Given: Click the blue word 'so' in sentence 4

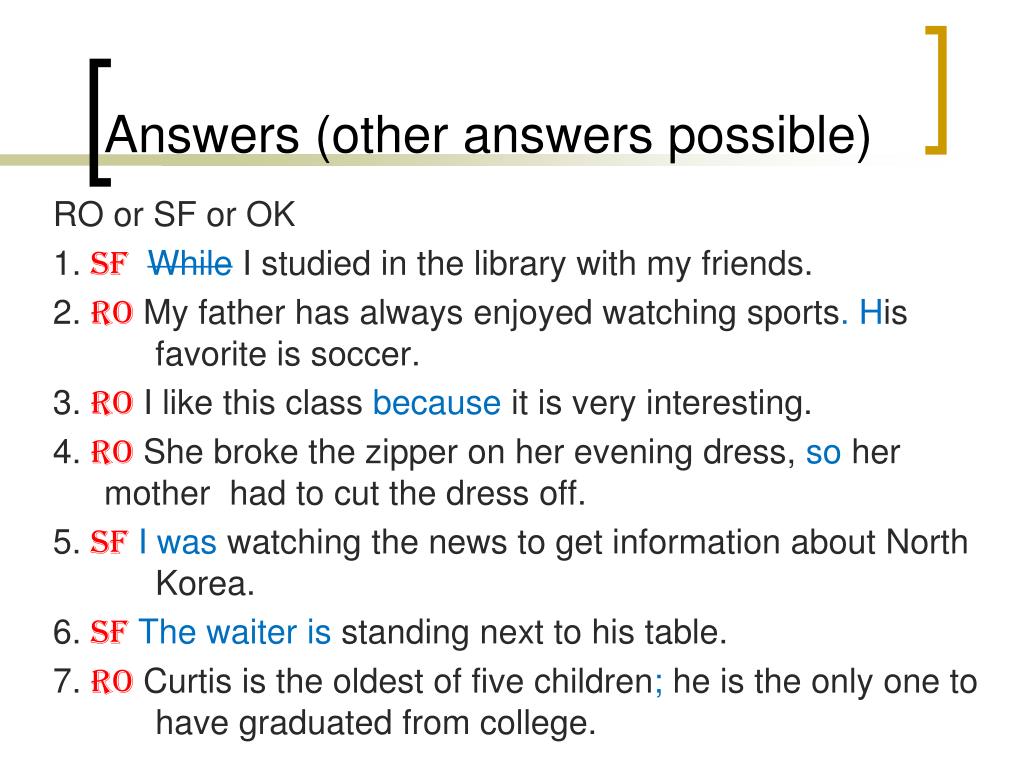Looking at the screenshot, I should 823,453.
